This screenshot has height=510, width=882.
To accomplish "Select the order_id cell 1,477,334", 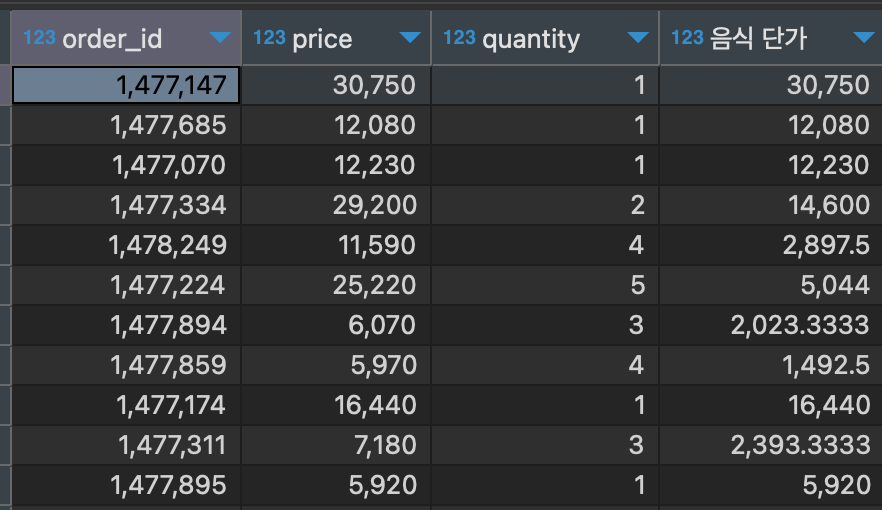I will (x=126, y=205).
